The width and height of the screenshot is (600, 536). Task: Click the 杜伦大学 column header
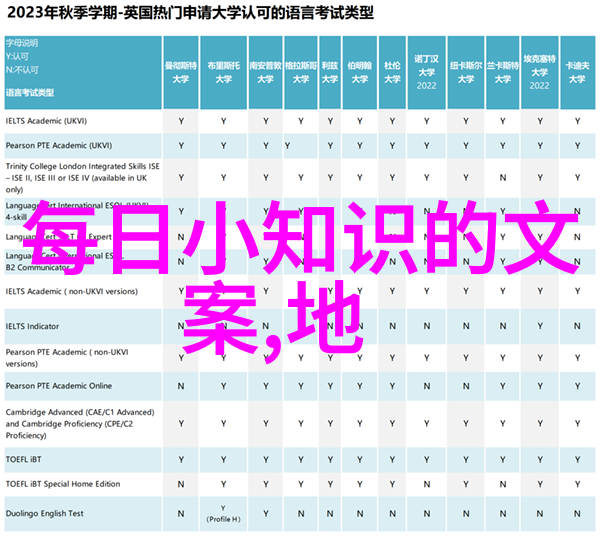[392, 72]
